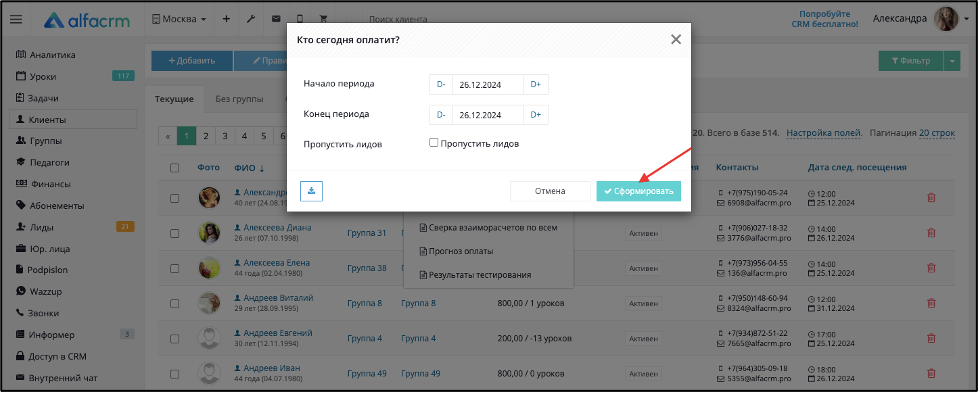This screenshot has width=979, height=393.
Task: Open the hamburger menu icon
Action: click(x=16, y=19)
